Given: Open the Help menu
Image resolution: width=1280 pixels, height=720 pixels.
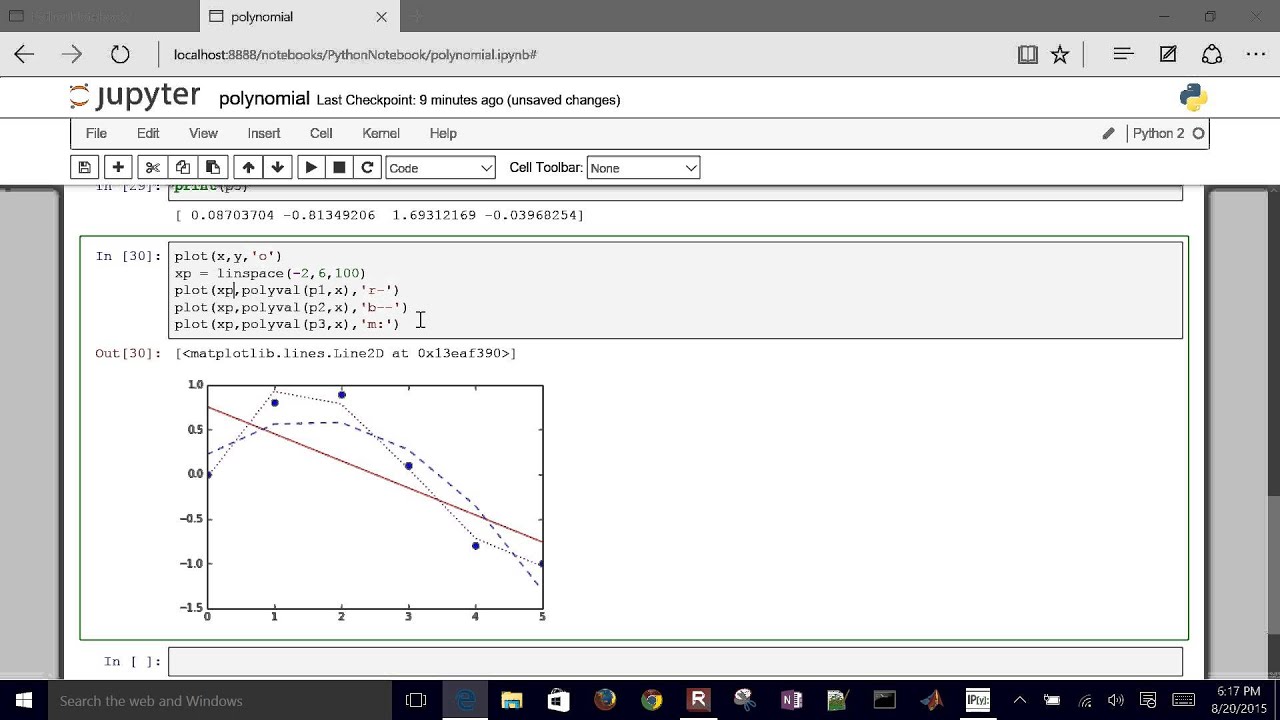Looking at the screenshot, I should pyautogui.click(x=443, y=133).
